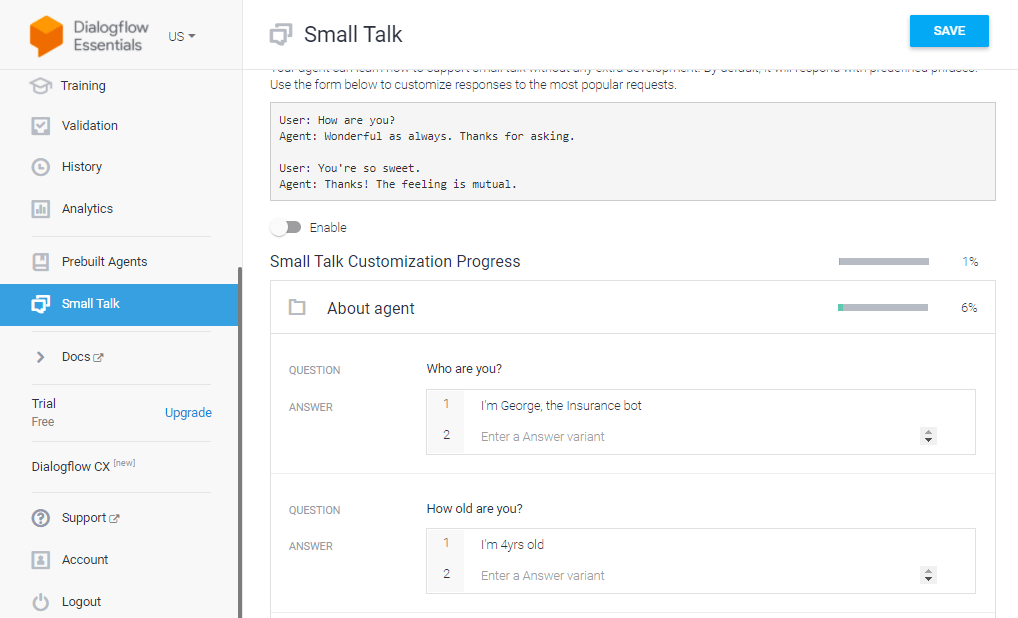
Task: Click the question text "How old are you?"
Action: [x=475, y=509]
